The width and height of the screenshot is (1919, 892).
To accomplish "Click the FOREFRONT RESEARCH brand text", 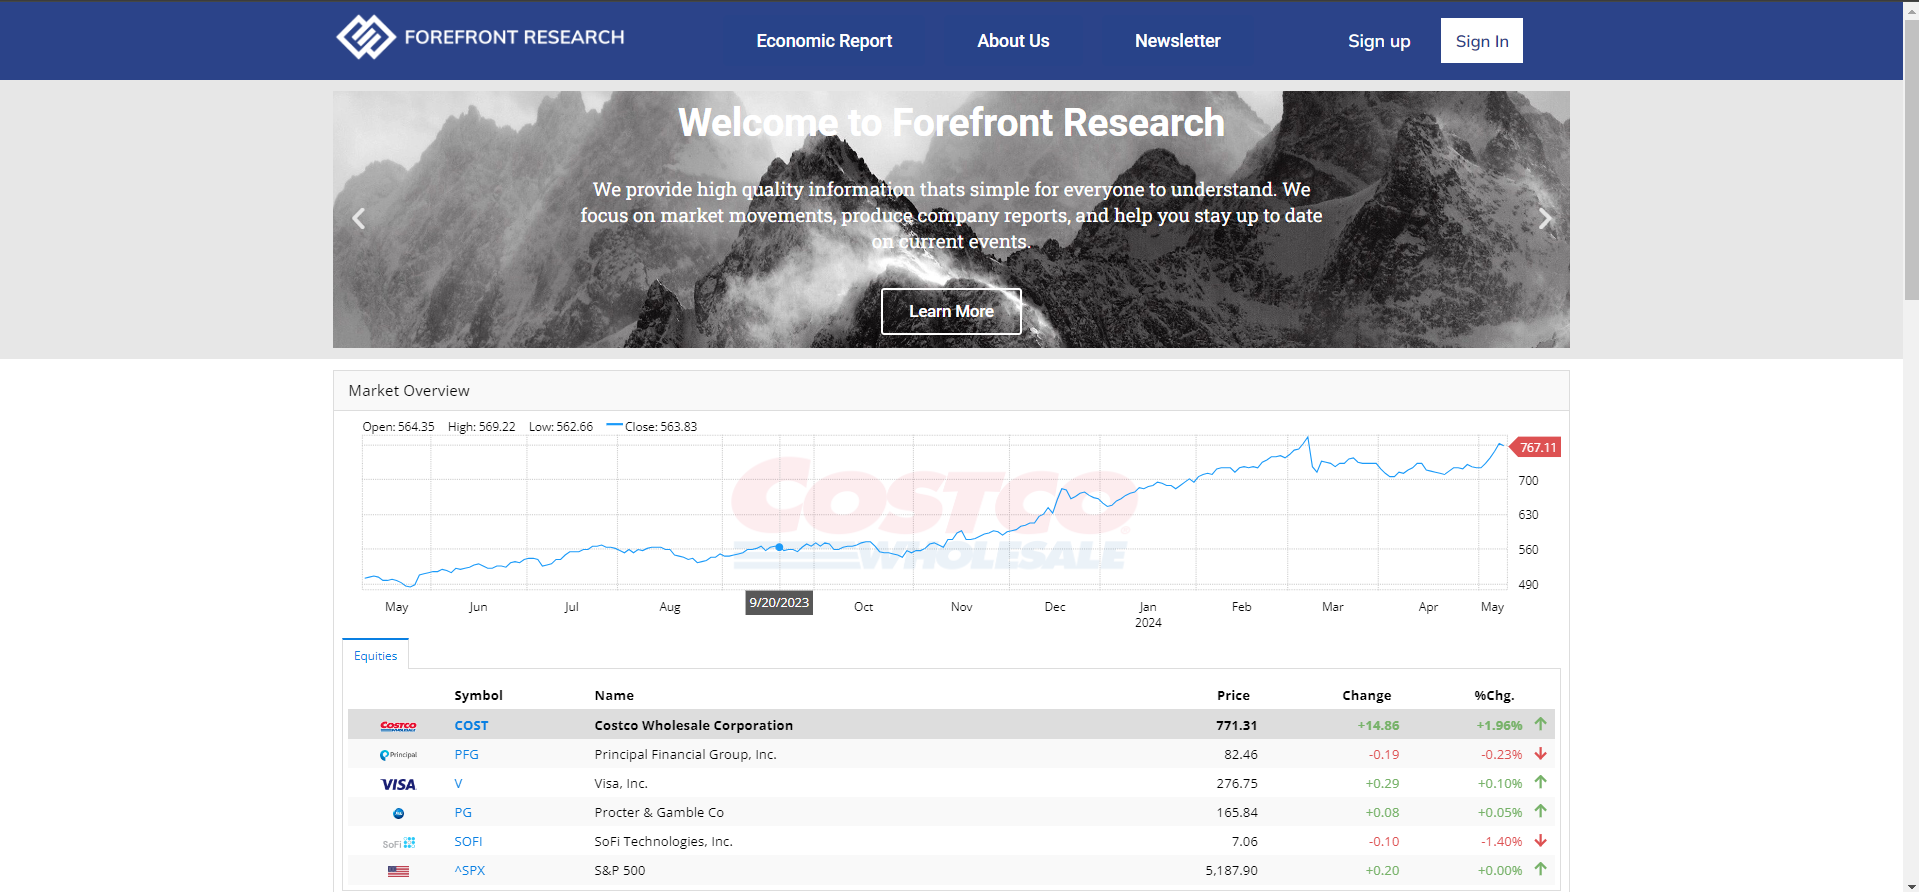I will pyautogui.click(x=514, y=37).
